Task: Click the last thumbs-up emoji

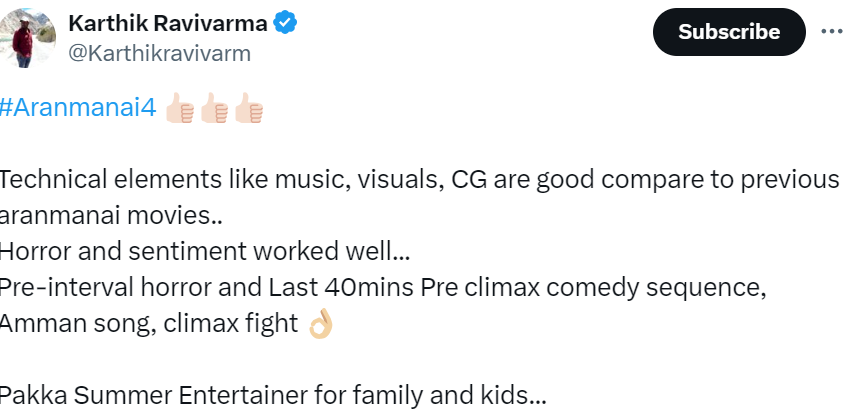Action: pos(249,109)
